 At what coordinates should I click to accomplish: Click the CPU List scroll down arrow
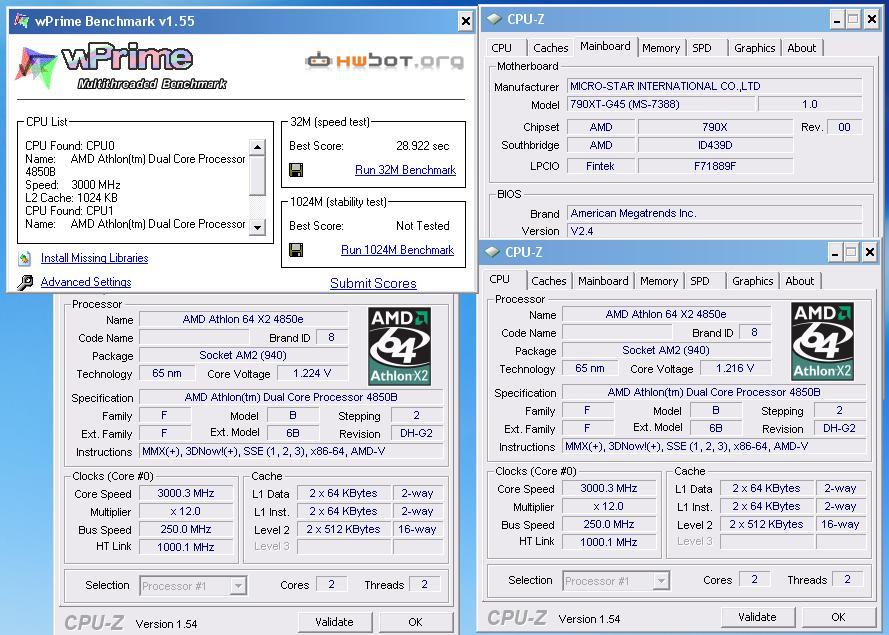[257, 227]
